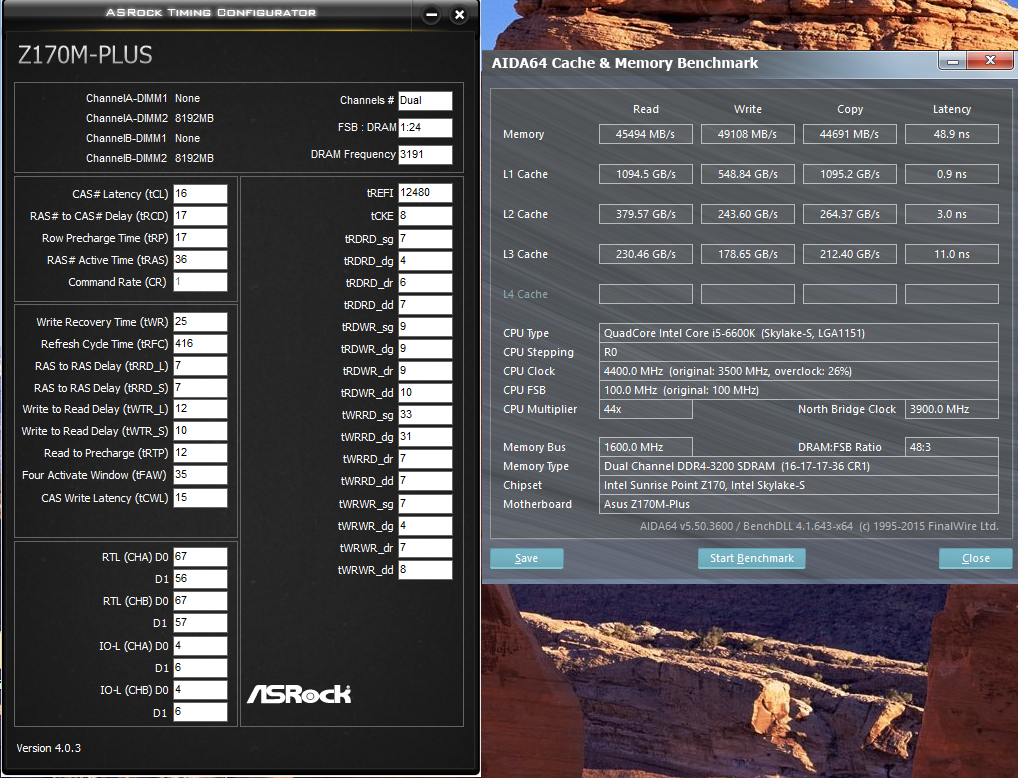Click Memory Bus value 1600.0 MHz
The width and height of the screenshot is (1018, 778).
tap(645, 447)
